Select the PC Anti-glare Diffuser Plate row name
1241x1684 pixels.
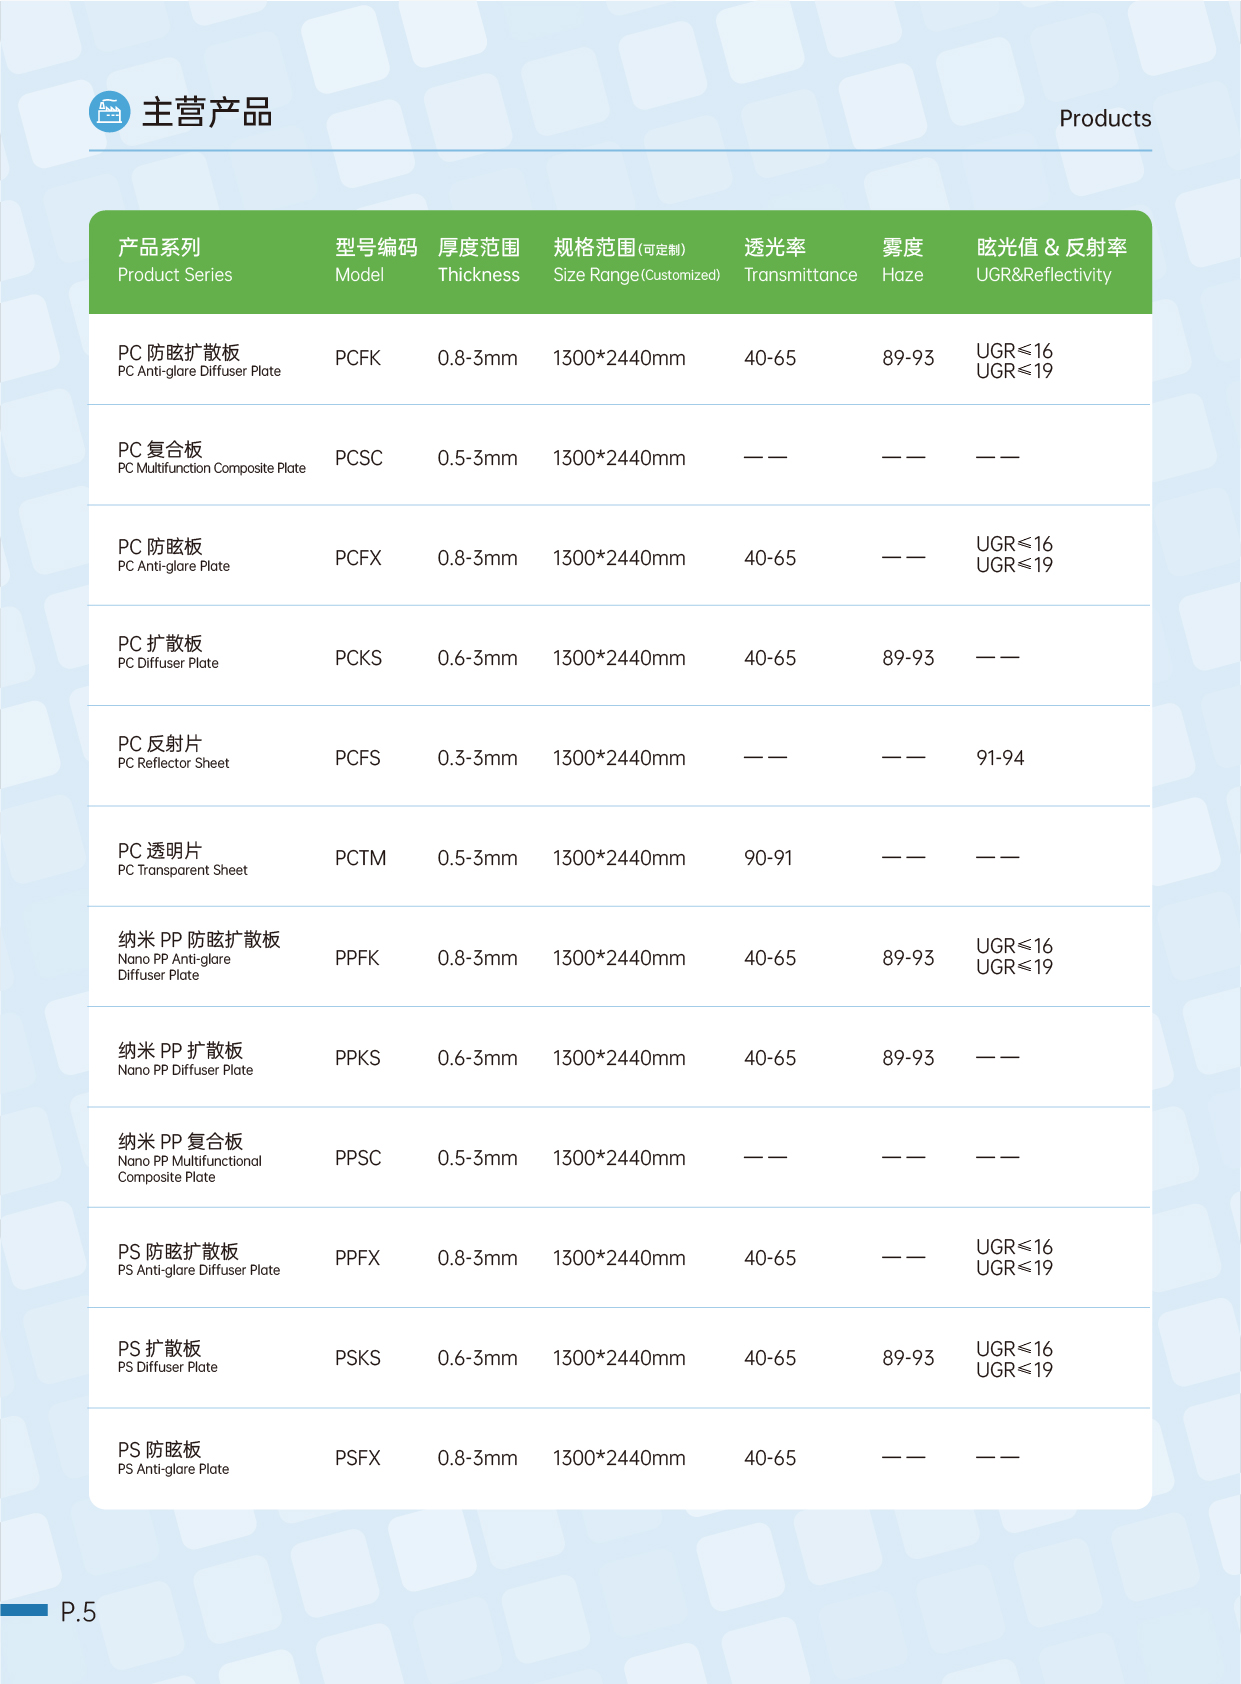(199, 361)
